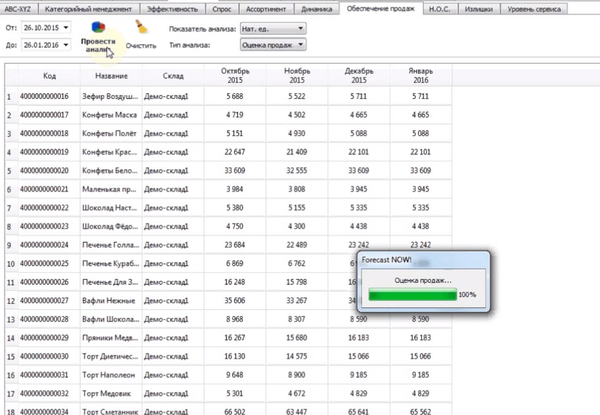600x415 pixels.
Task: Click October value 8 968
Action: click(235, 319)
